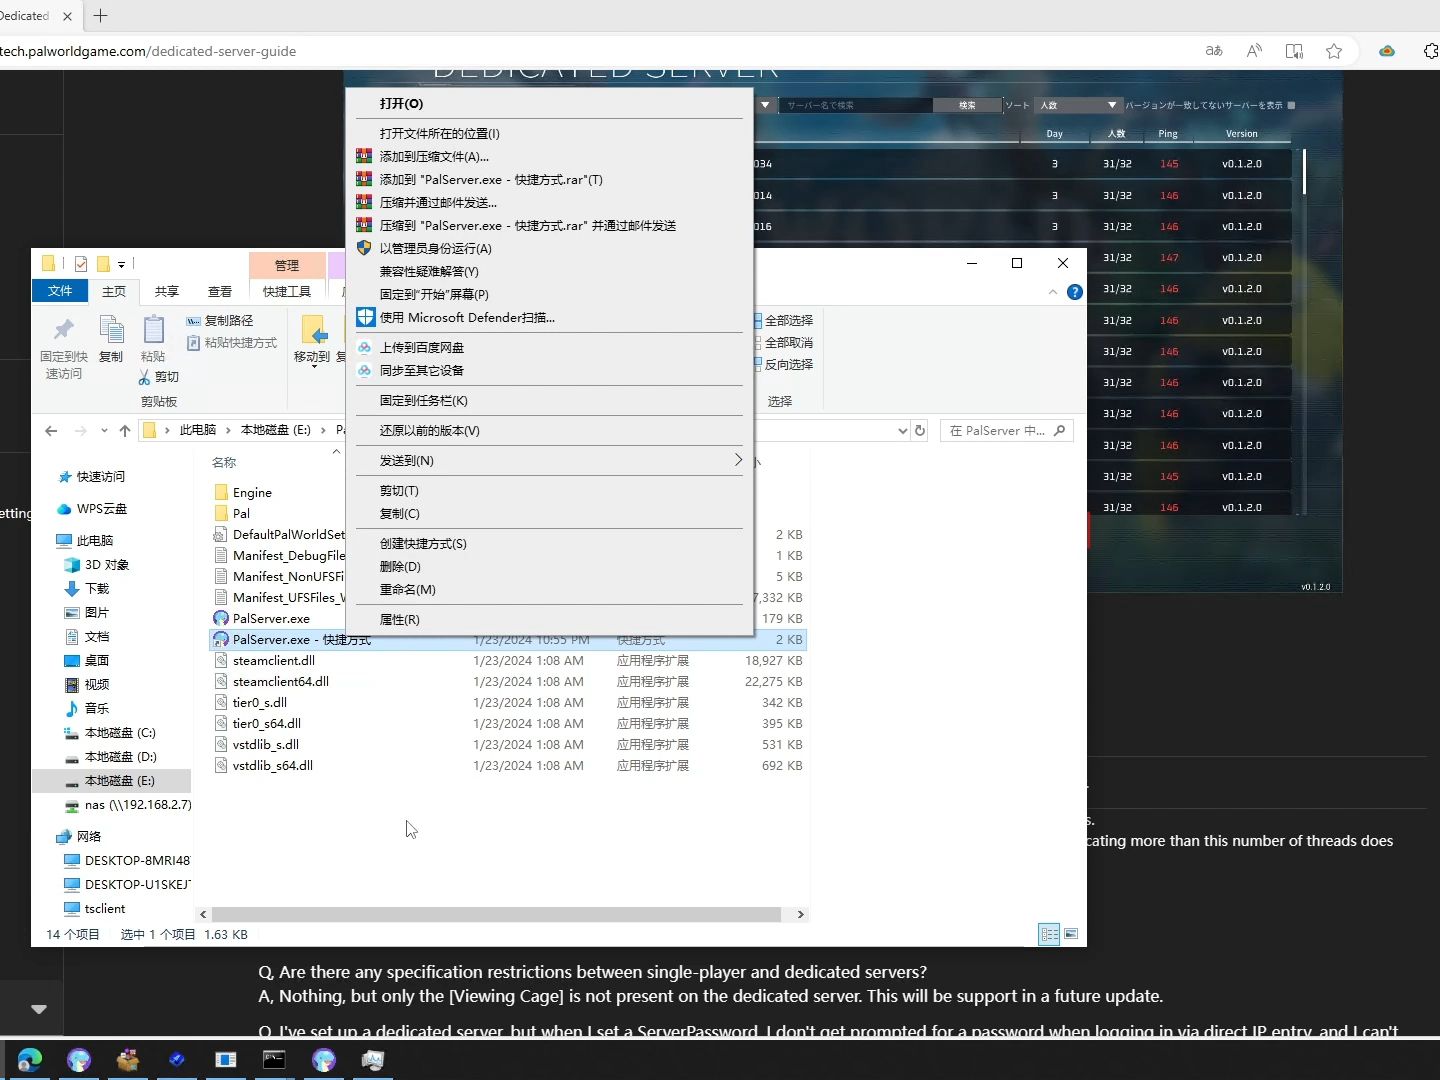Click 反向选择 invert selection button
Screen dimensions: 1440x1080
click(x=783, y=365)
